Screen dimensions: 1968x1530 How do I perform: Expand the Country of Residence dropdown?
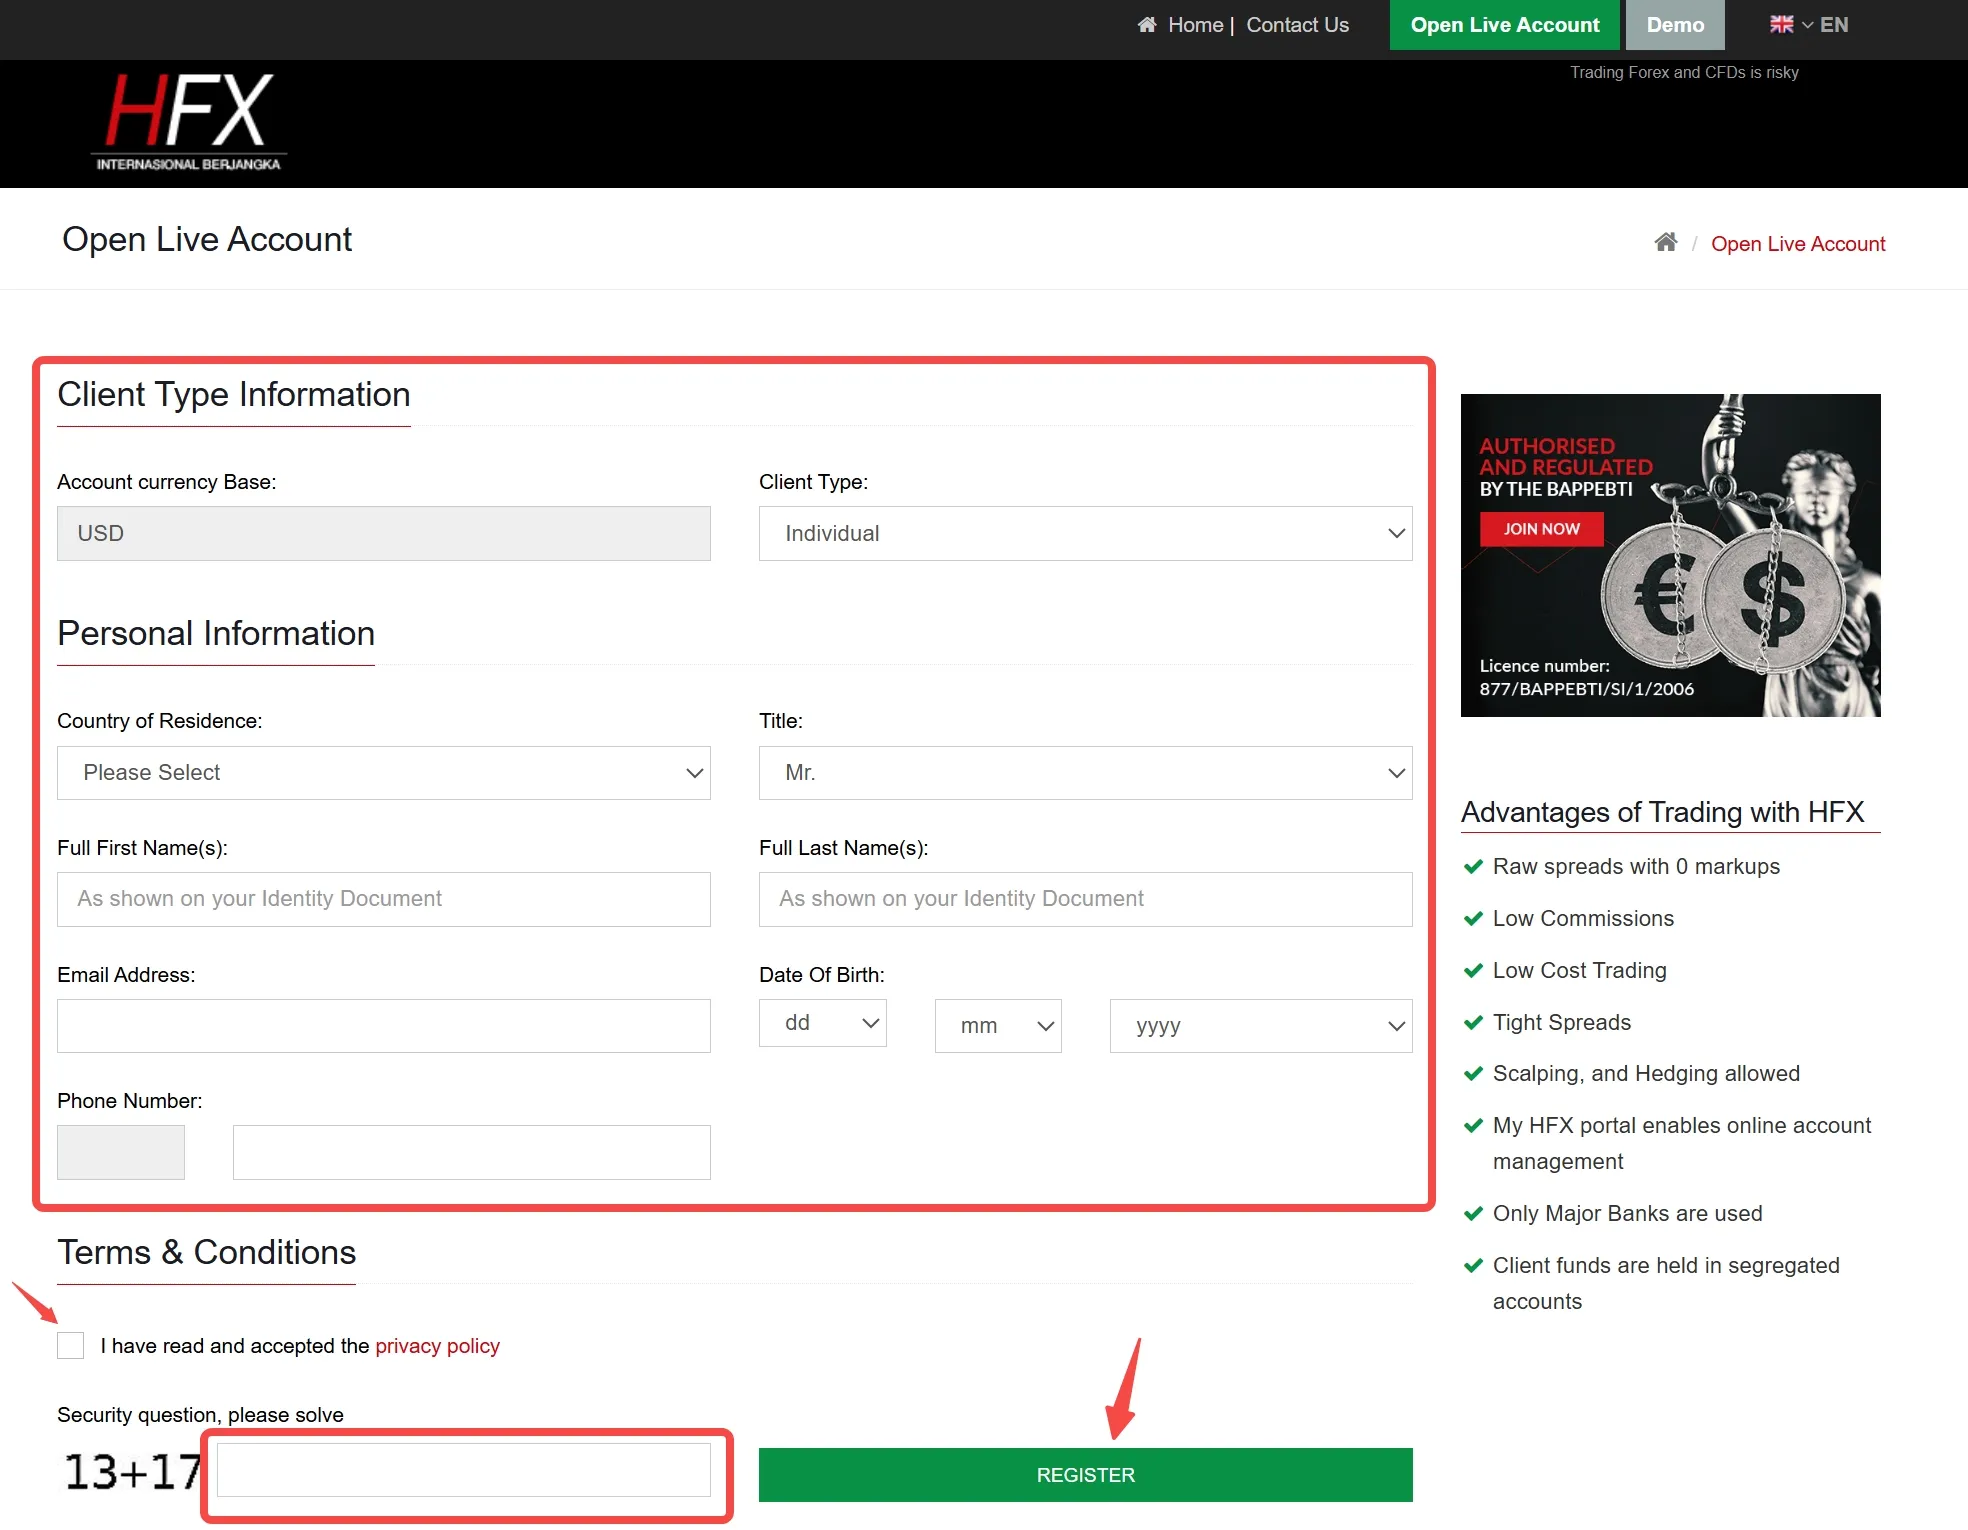click(x=384, y=773)
